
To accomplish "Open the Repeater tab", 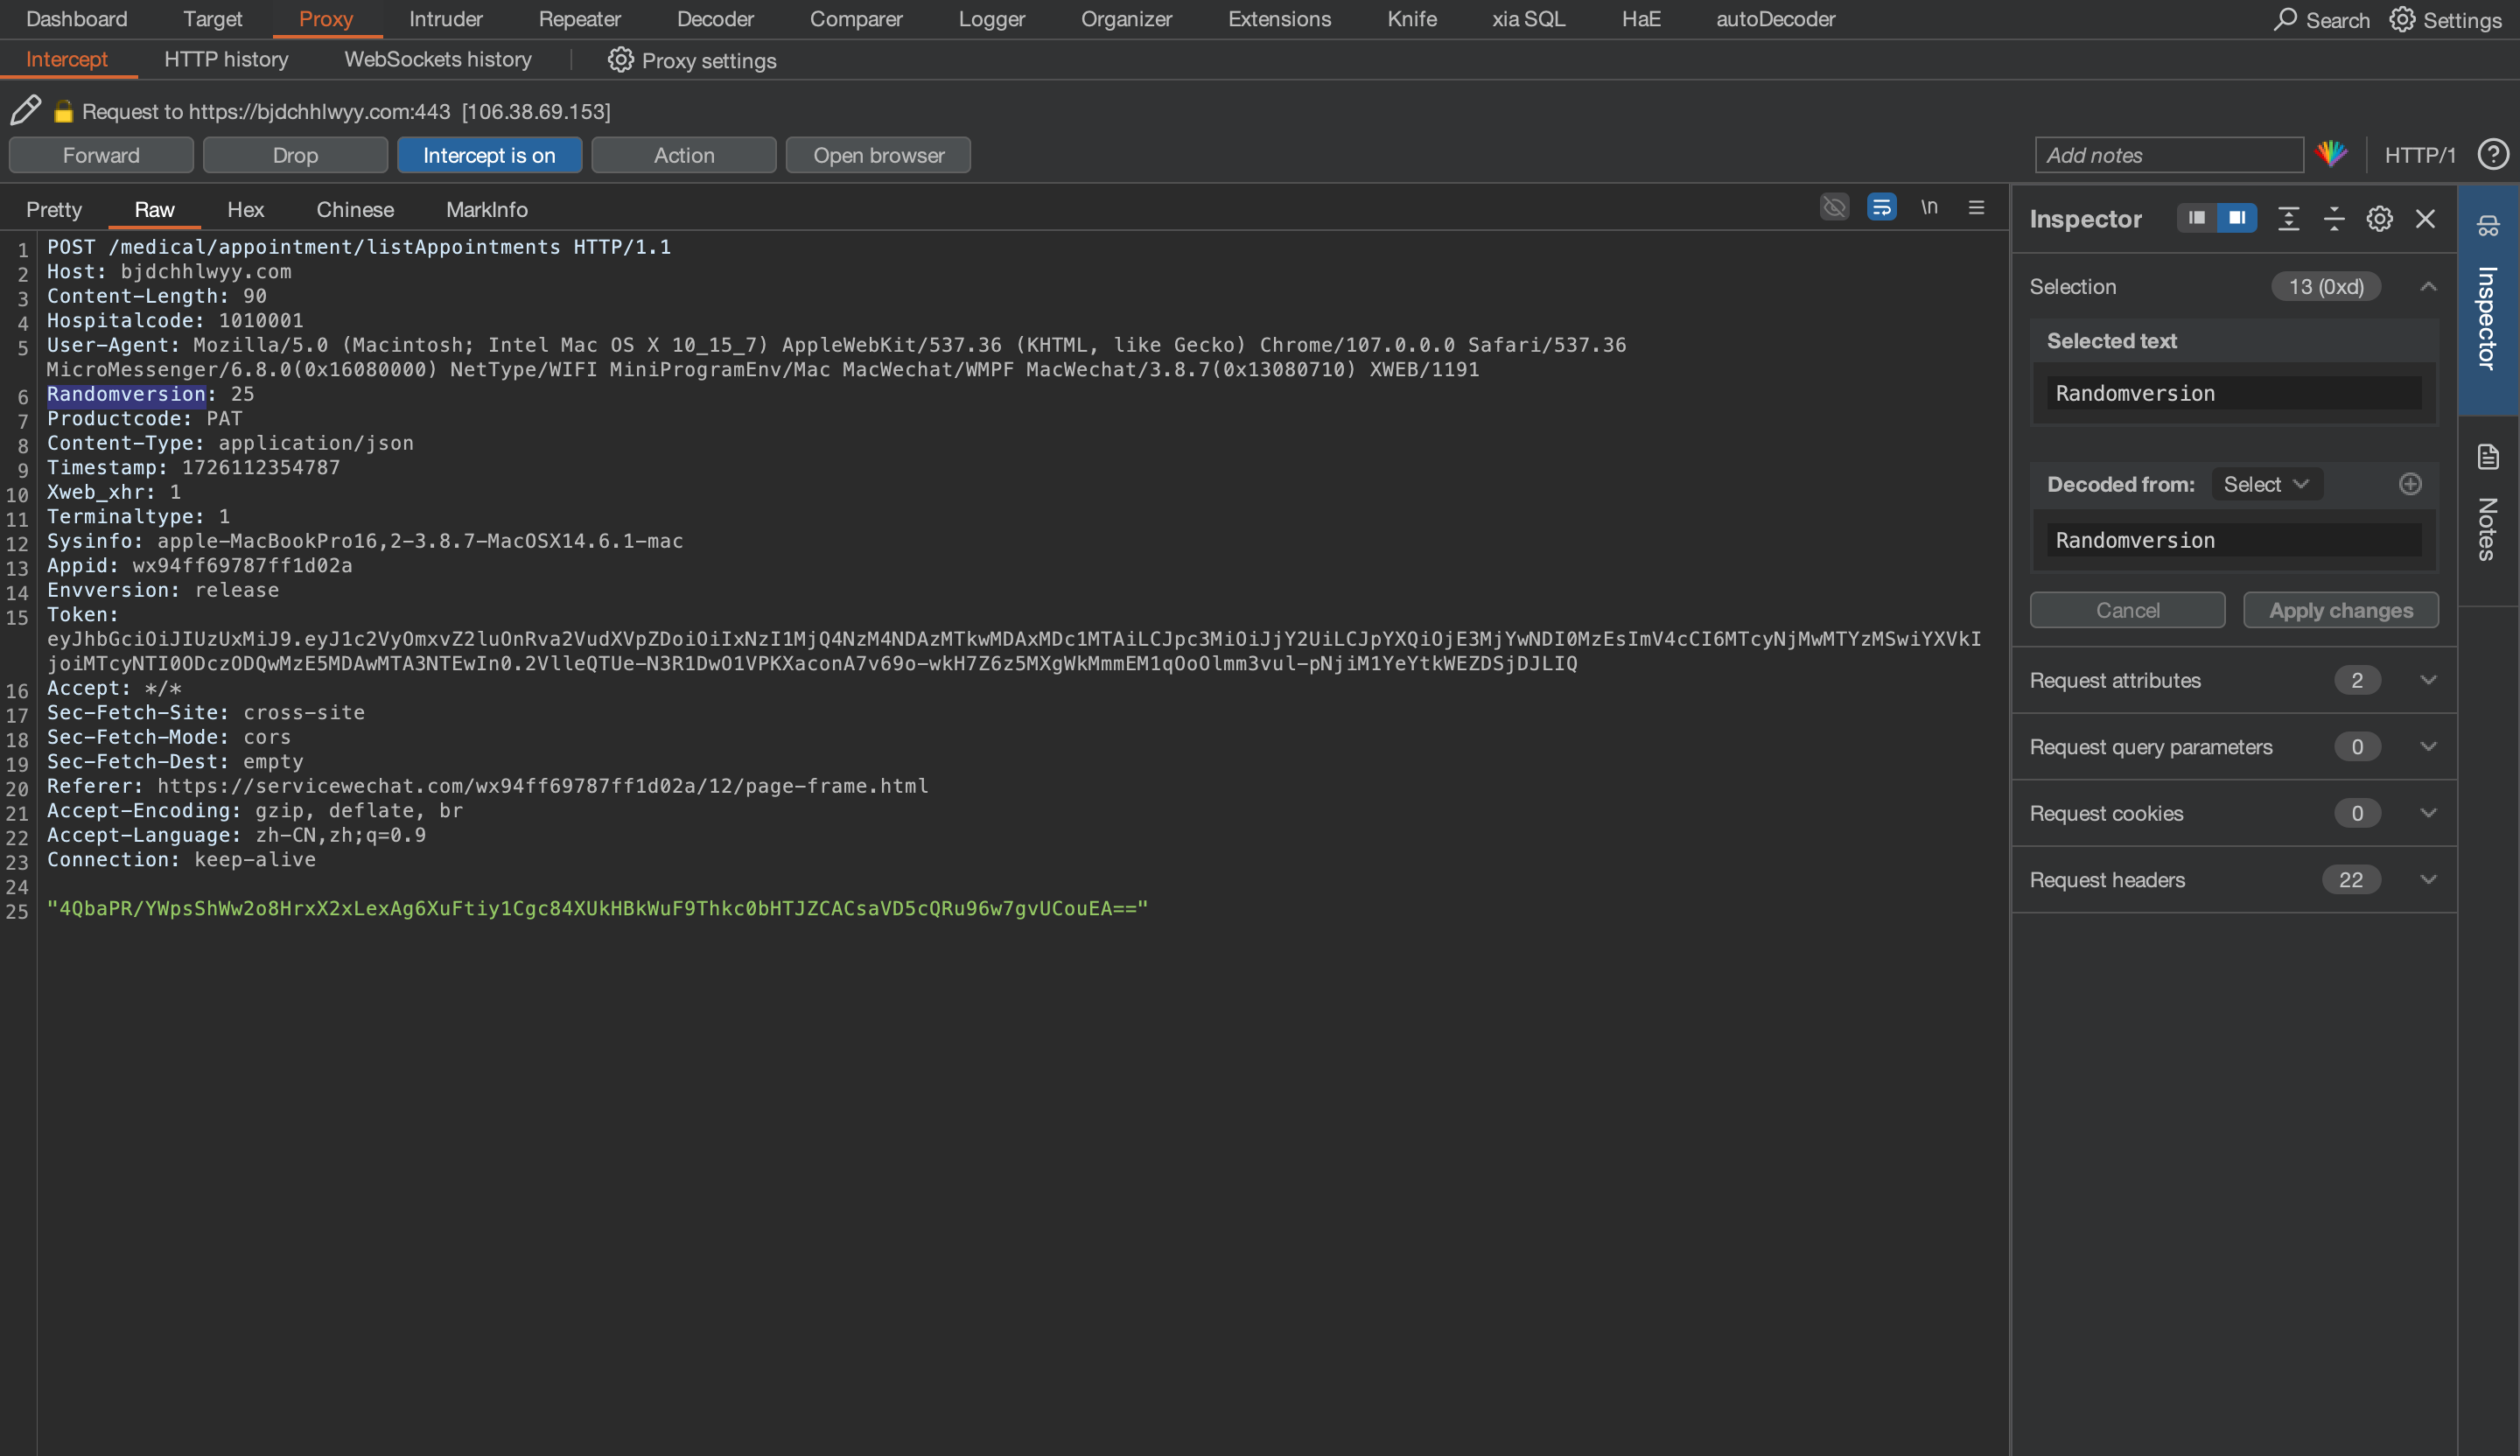I will (x=580, y=19).
